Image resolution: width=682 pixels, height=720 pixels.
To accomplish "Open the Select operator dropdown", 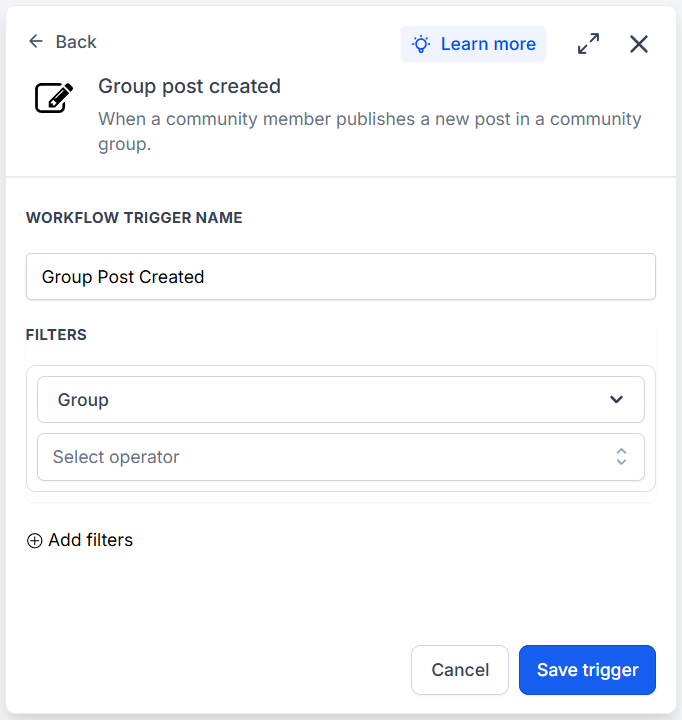I will pos(341,457).
